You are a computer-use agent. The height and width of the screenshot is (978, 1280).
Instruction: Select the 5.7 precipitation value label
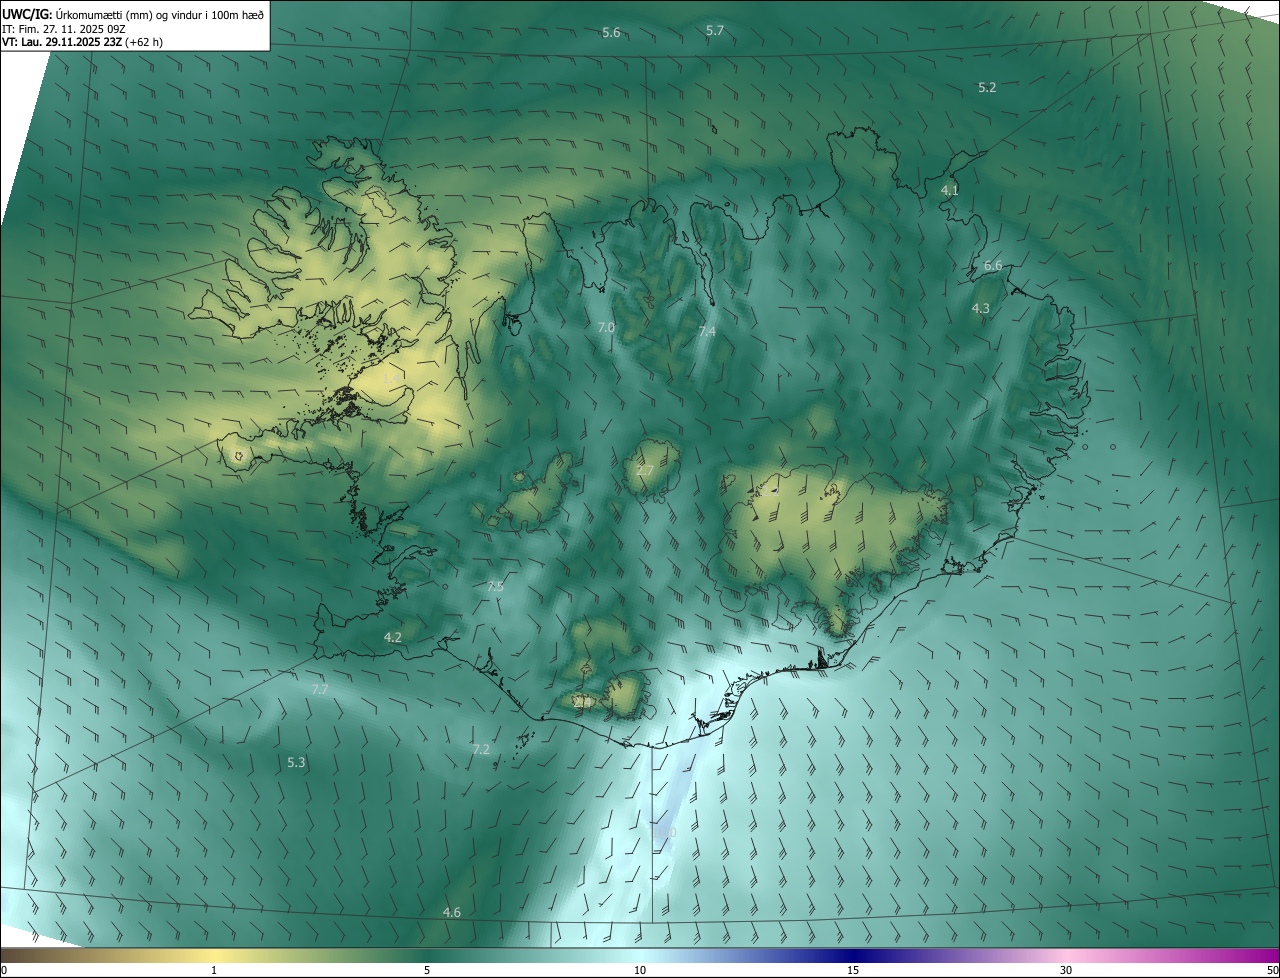pyautogui.click(x=715, y=31)
